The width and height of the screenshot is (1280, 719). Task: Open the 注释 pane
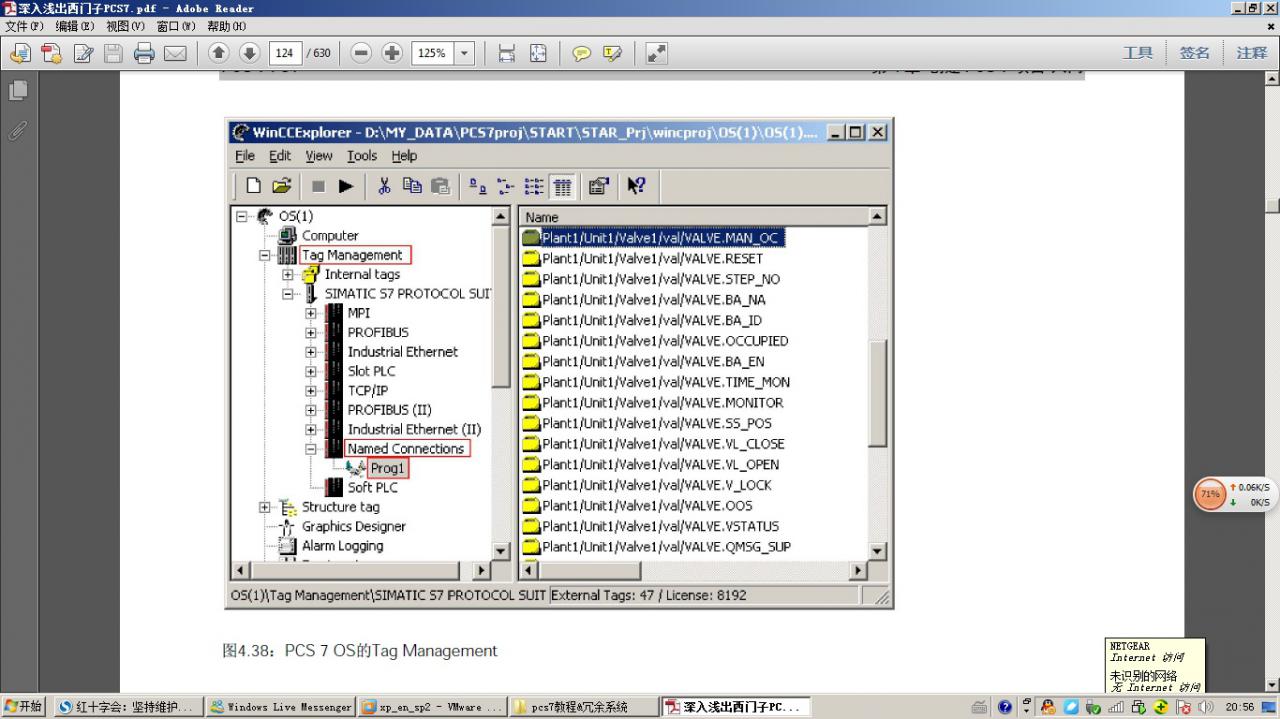click(1251, 53)
